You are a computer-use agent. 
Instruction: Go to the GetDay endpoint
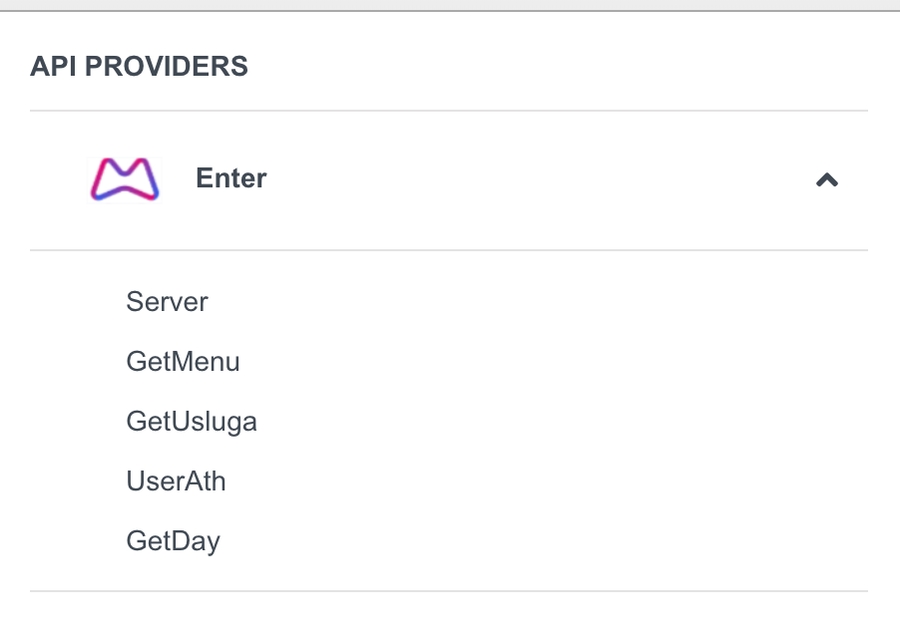tap(173, 541)
